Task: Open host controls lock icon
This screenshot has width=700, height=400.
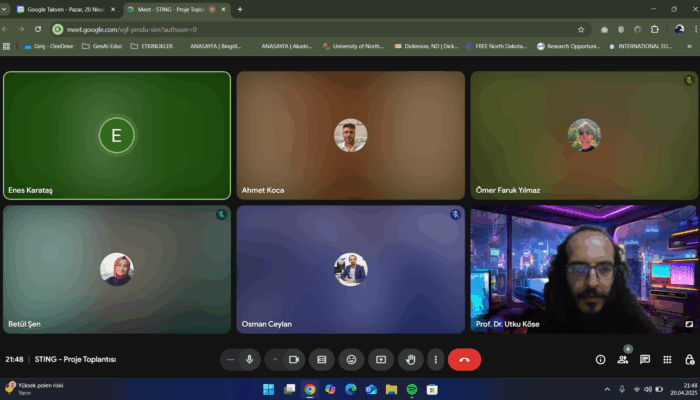Action: click(x=688, y=359)
